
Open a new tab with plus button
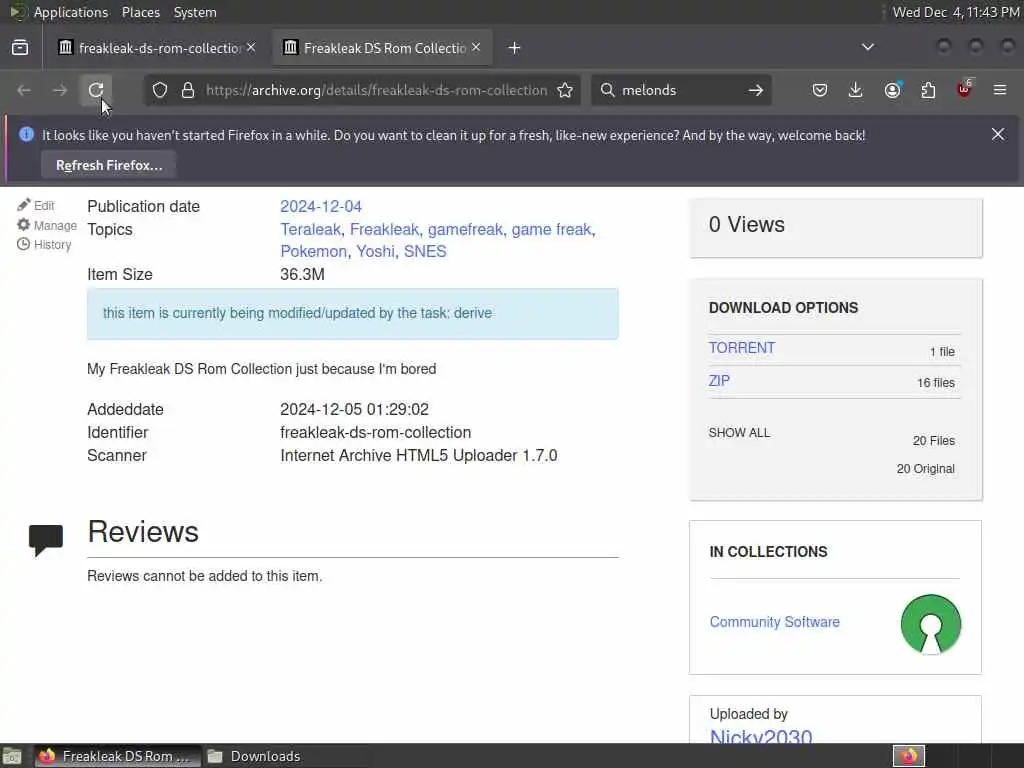click(515, 48)
